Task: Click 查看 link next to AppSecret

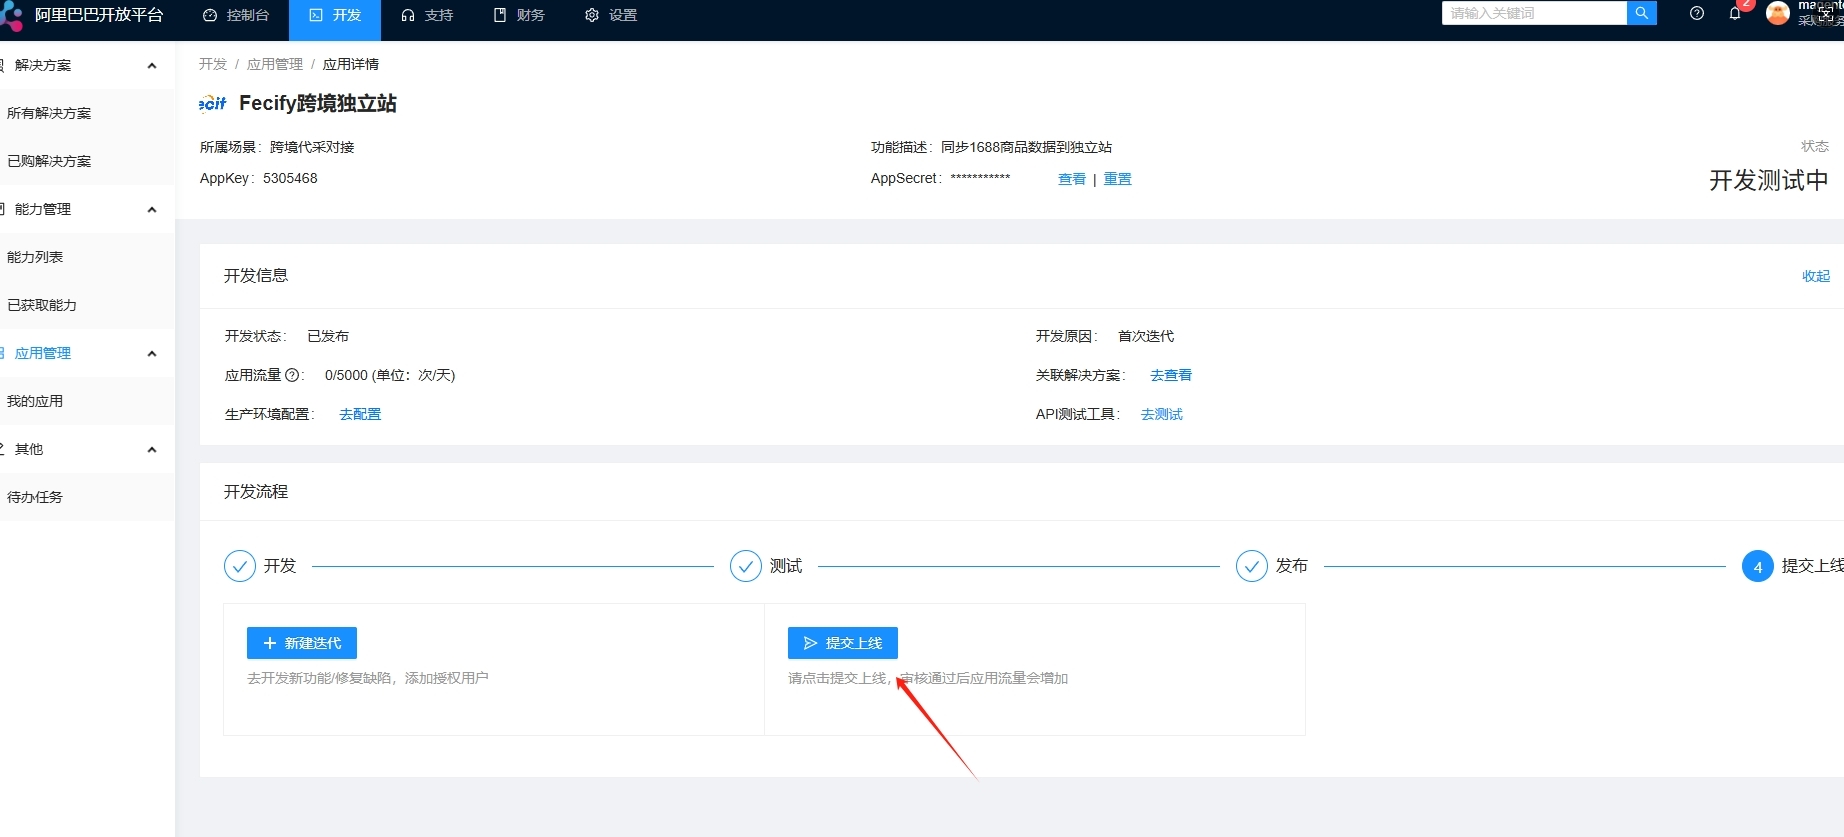Action: (x=1071, y=179)
